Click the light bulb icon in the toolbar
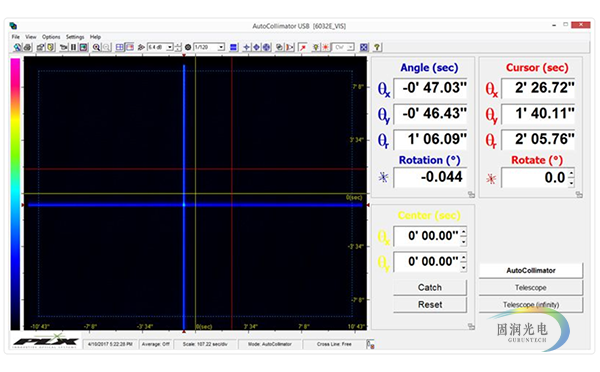 click(316, 47)
